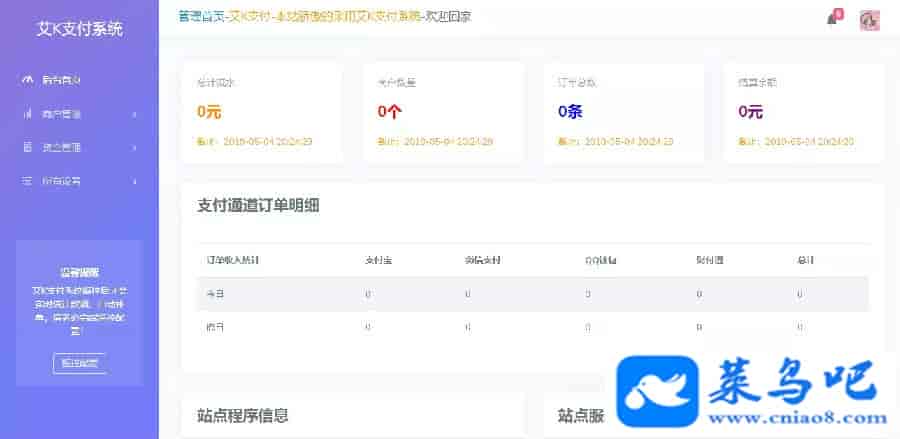The width and height of the screenshot is (900, 439).
Task: Click the 昨日 row label
Action: click(215, 327)
